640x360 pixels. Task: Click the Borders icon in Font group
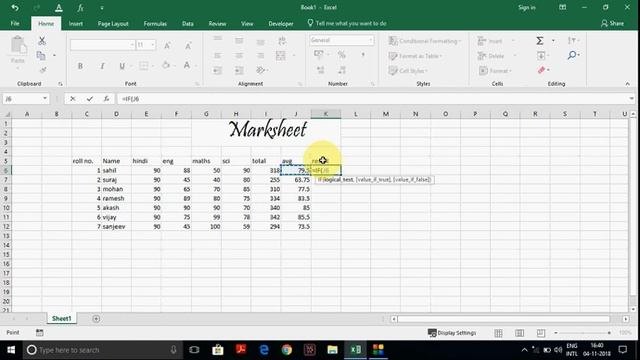click(143, 66)
